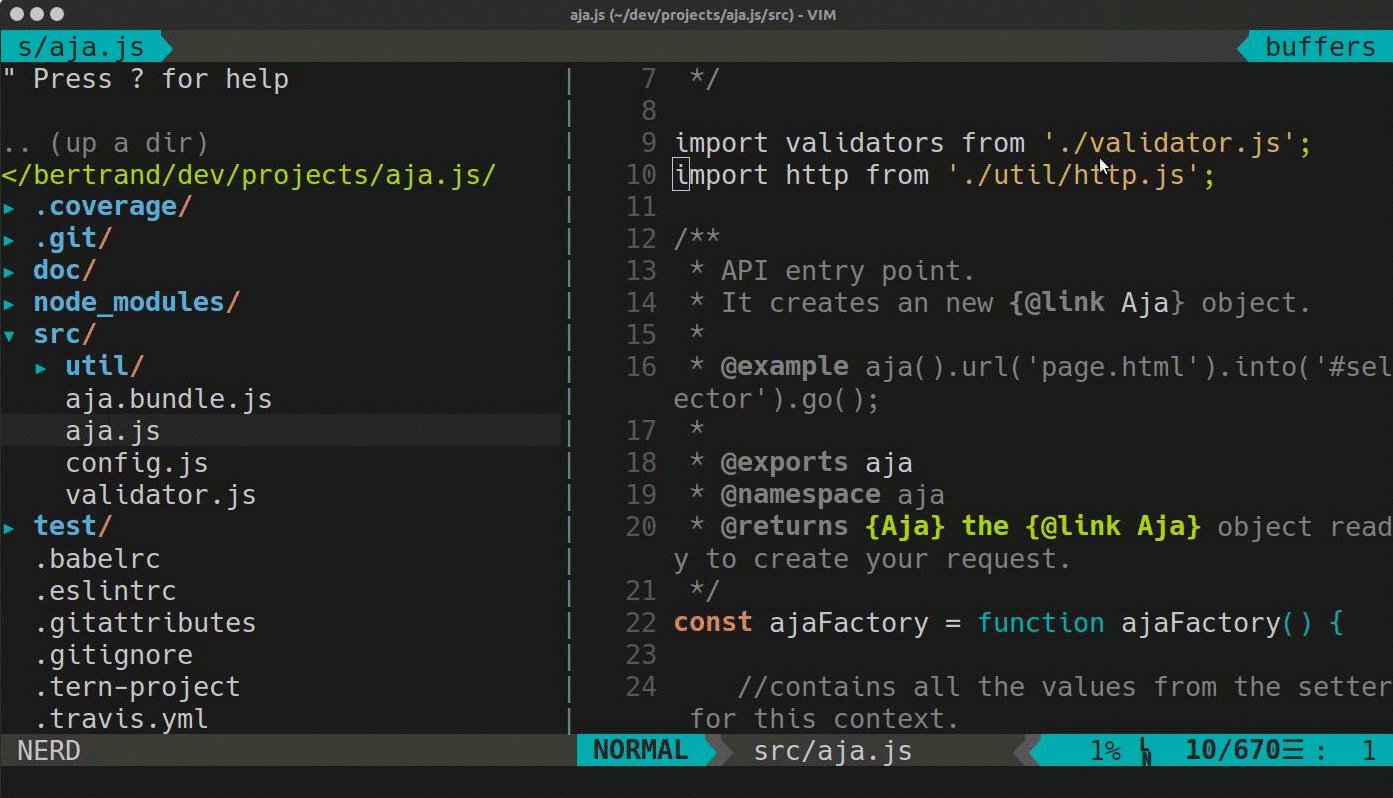Expand the util folder arrow
Viewport: 1393px width, 798px height.
[x=41, y=368]
